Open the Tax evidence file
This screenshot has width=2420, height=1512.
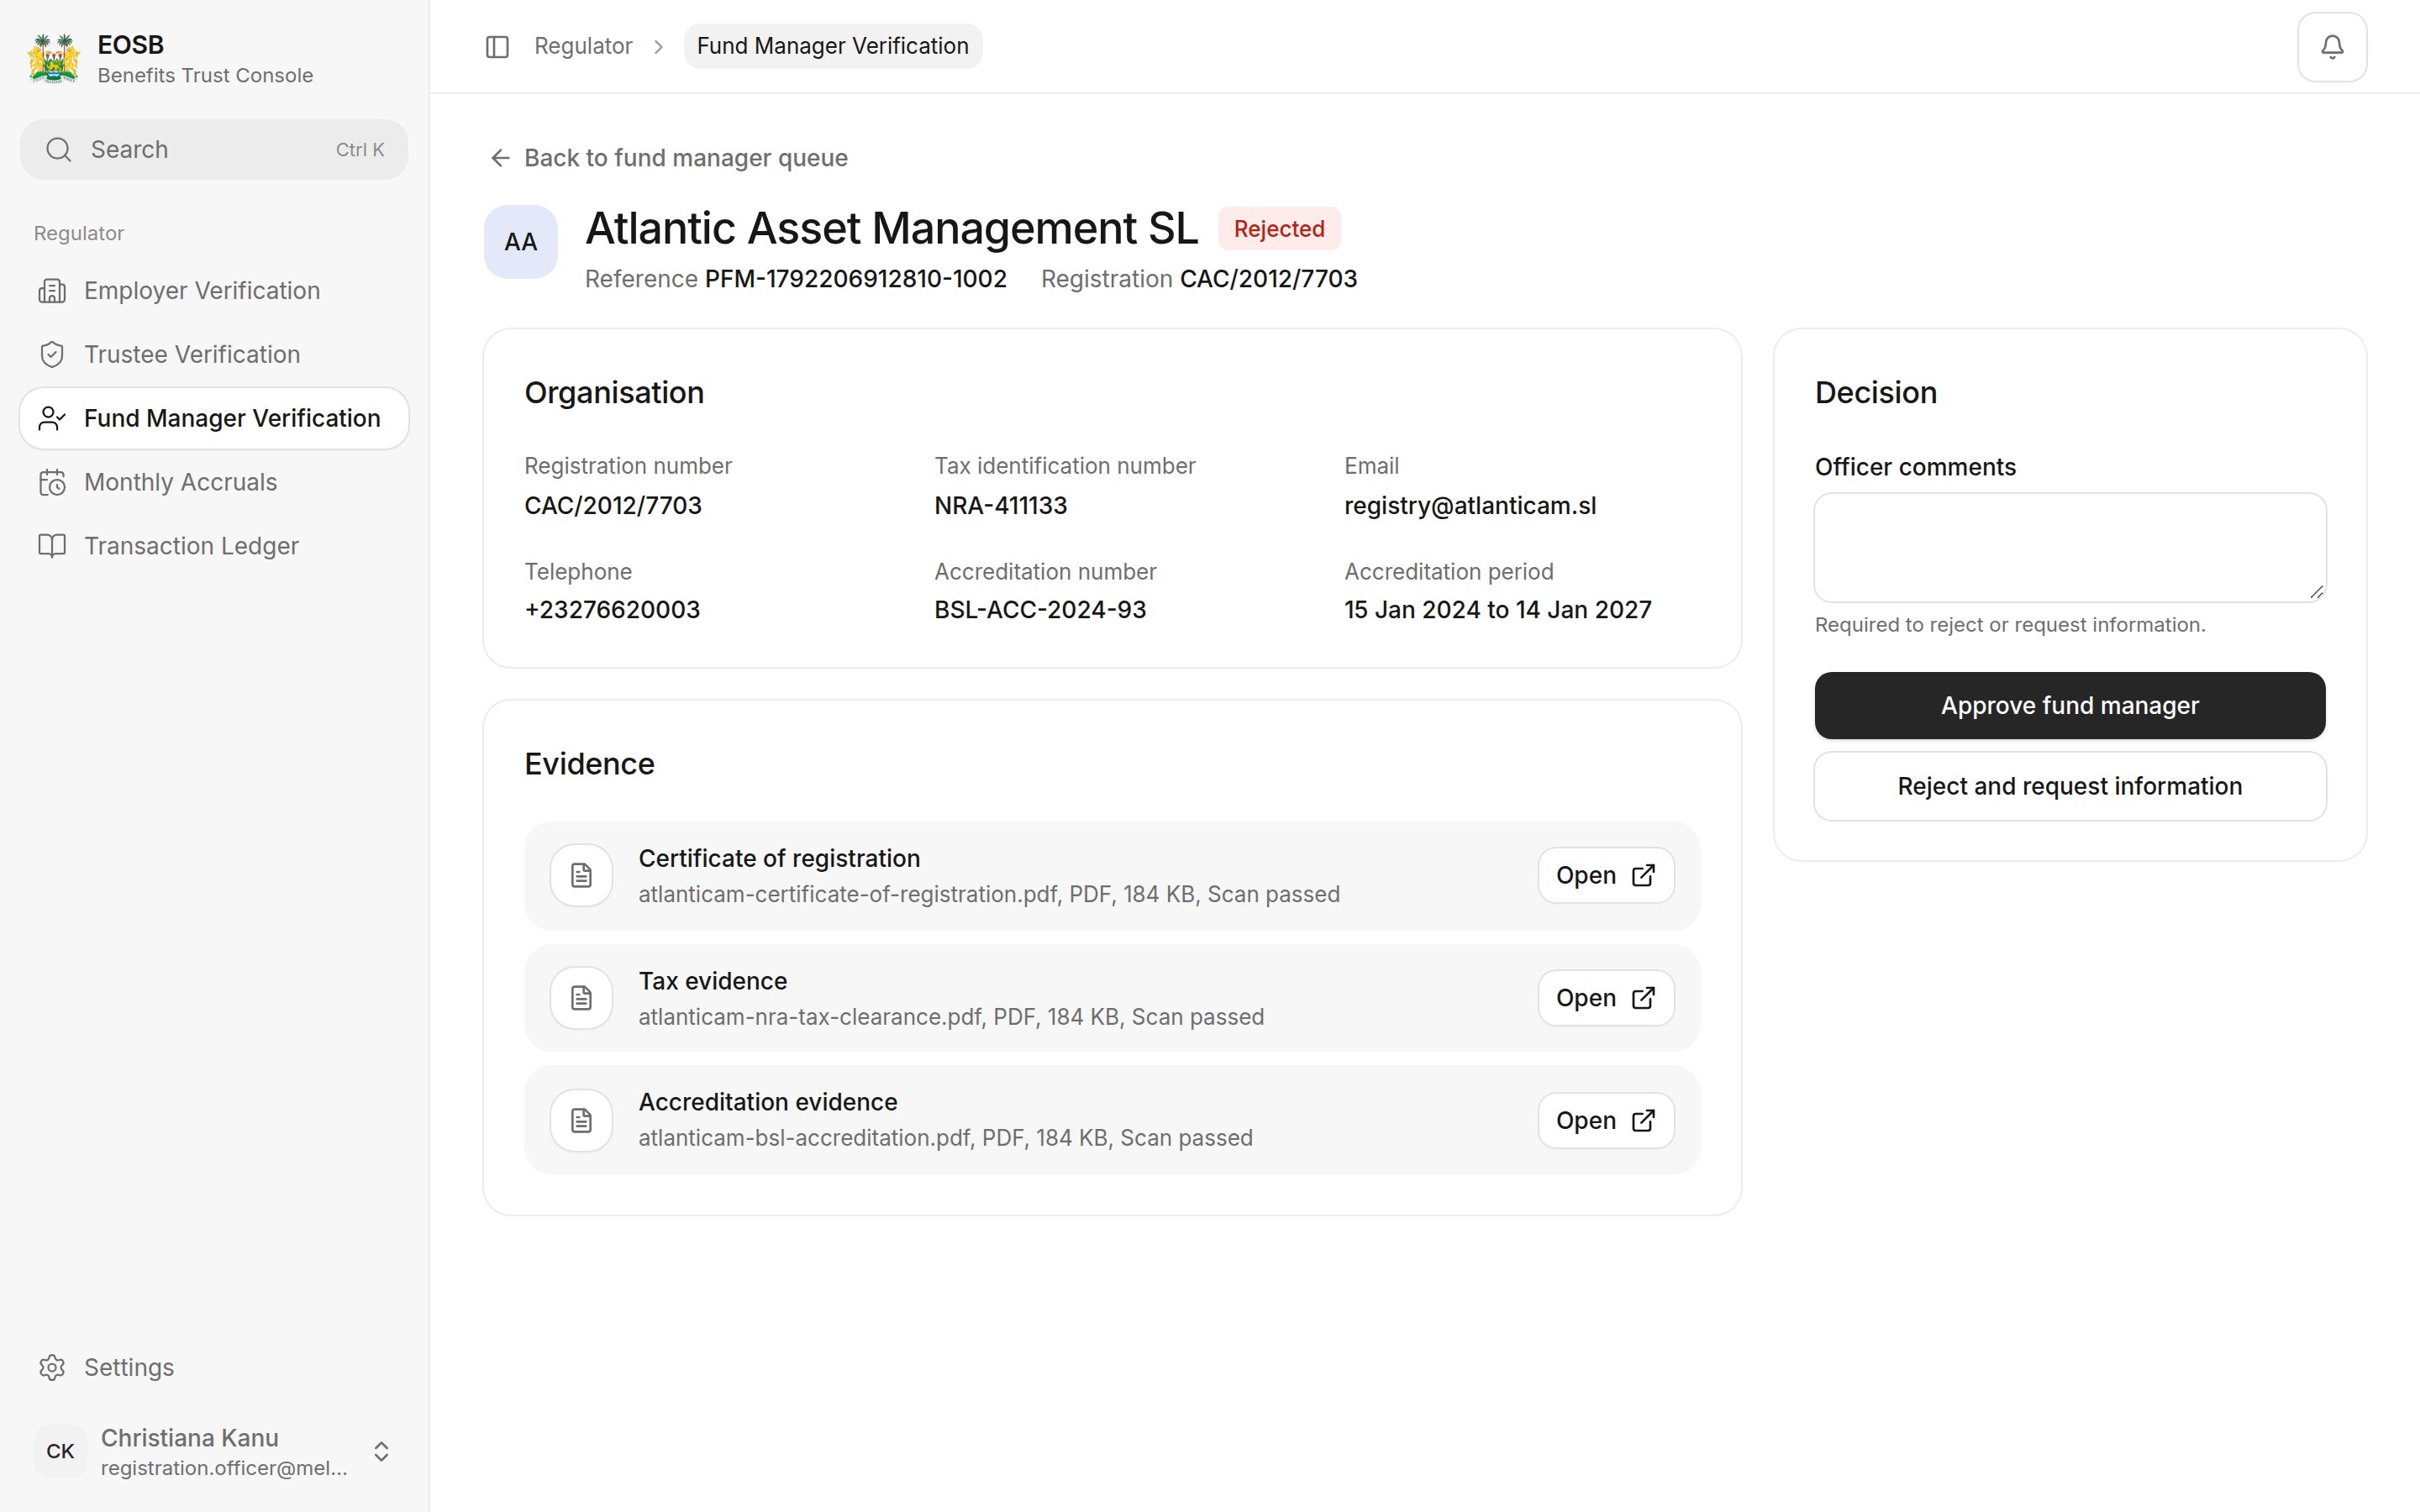pos(1606,998)
